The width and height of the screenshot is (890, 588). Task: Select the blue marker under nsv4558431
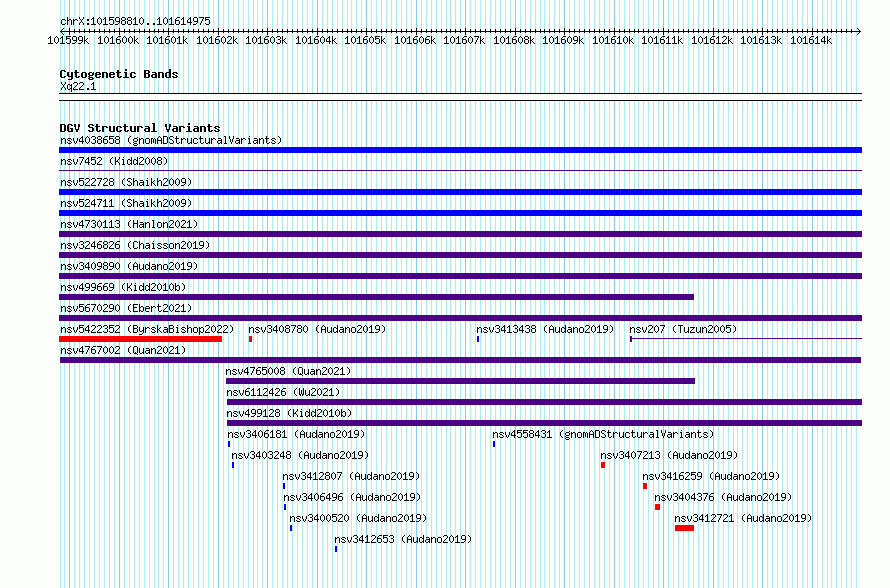point(494,444)
